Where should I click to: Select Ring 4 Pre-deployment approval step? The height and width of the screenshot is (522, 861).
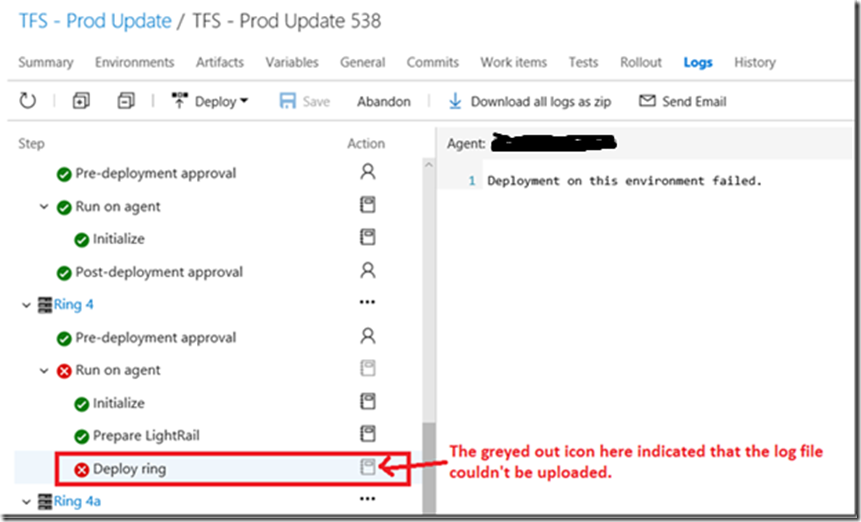pos(155,338)
